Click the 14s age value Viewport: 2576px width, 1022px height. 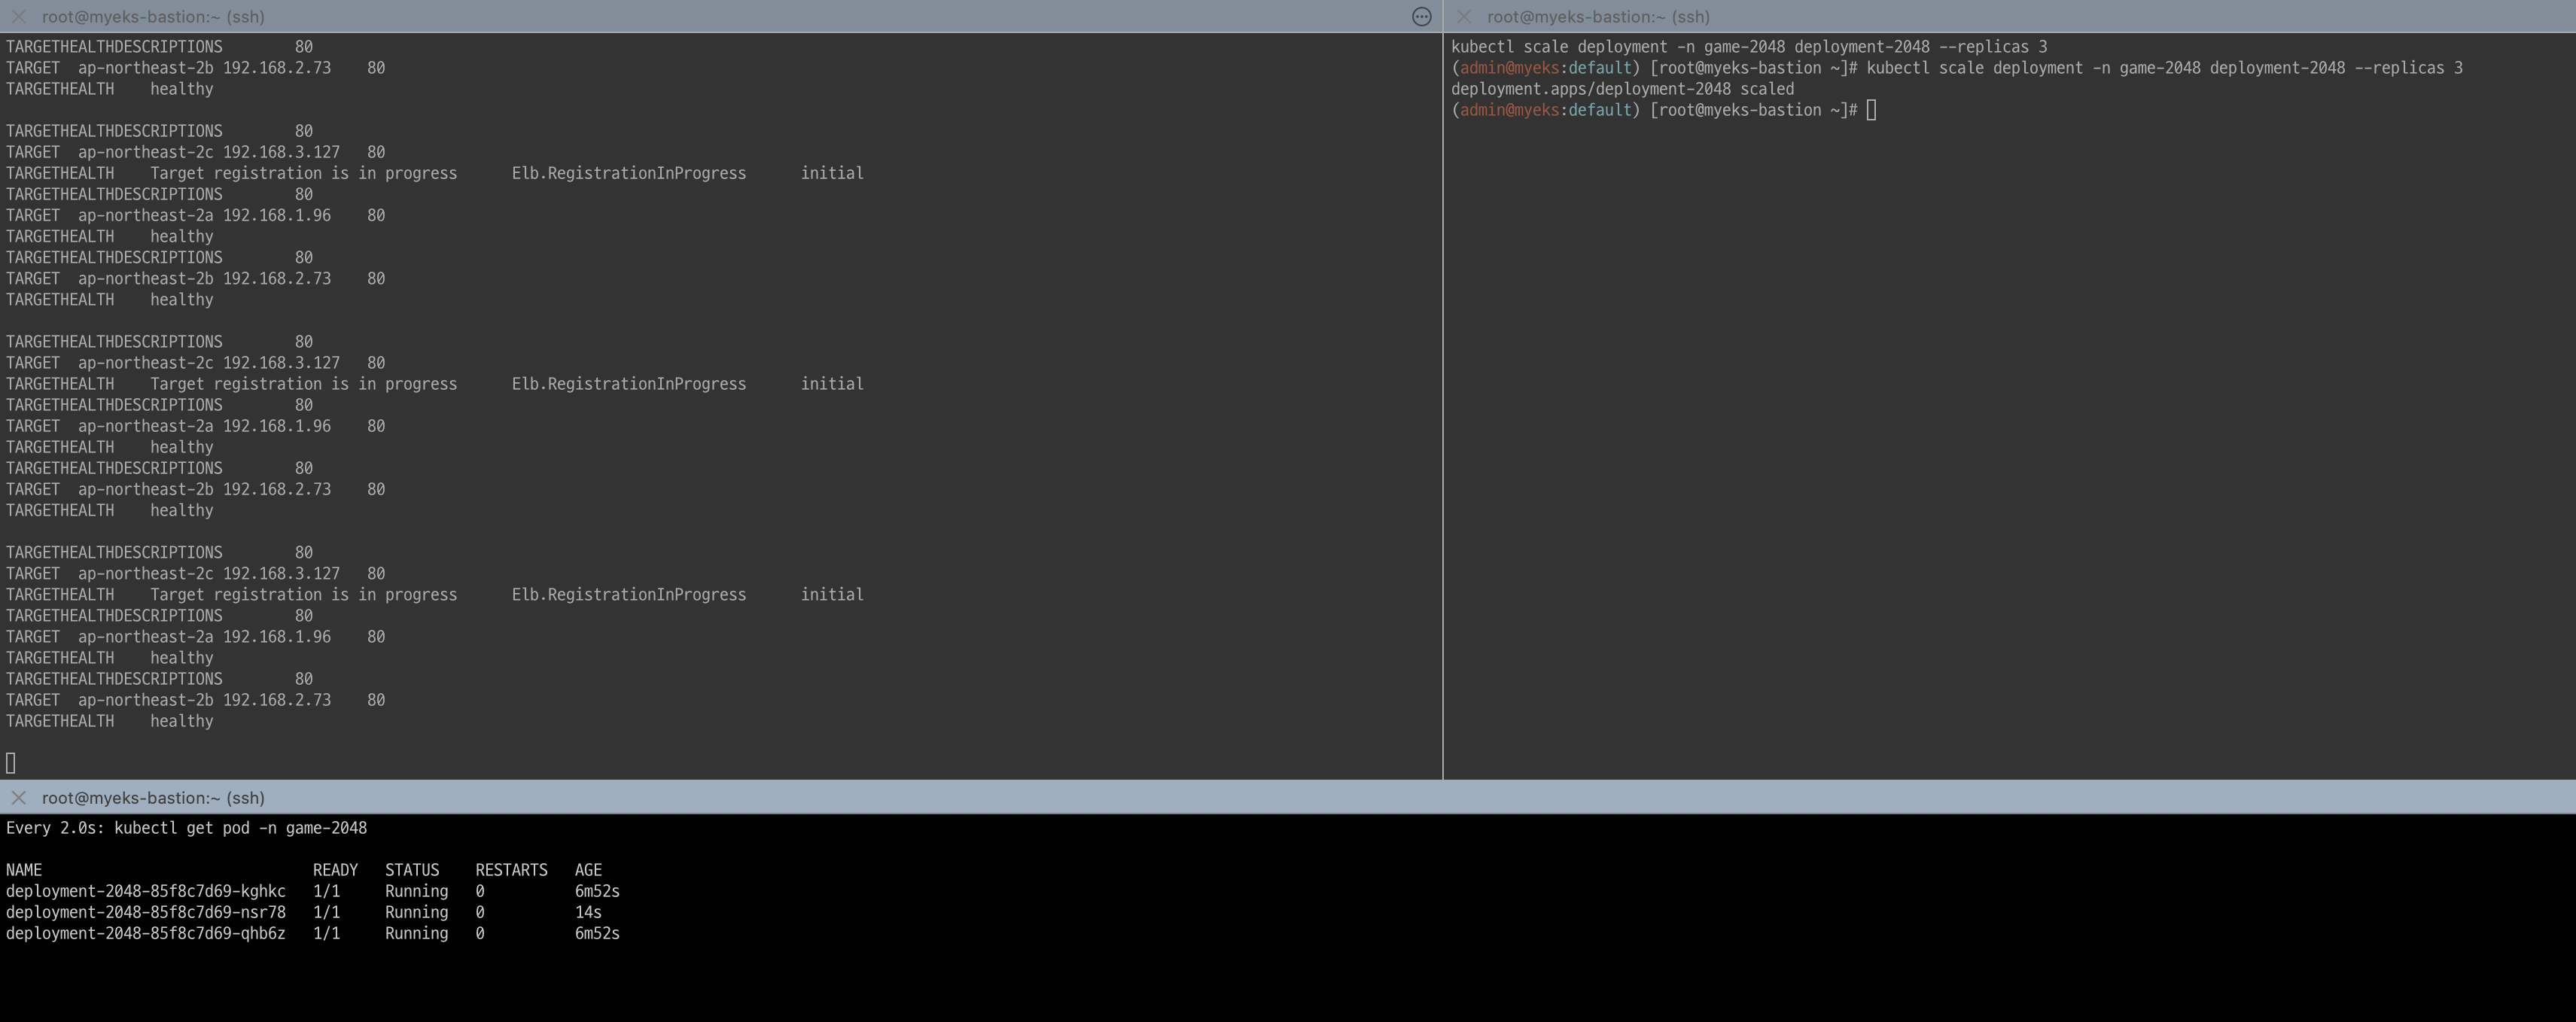[x=588, y=913]
